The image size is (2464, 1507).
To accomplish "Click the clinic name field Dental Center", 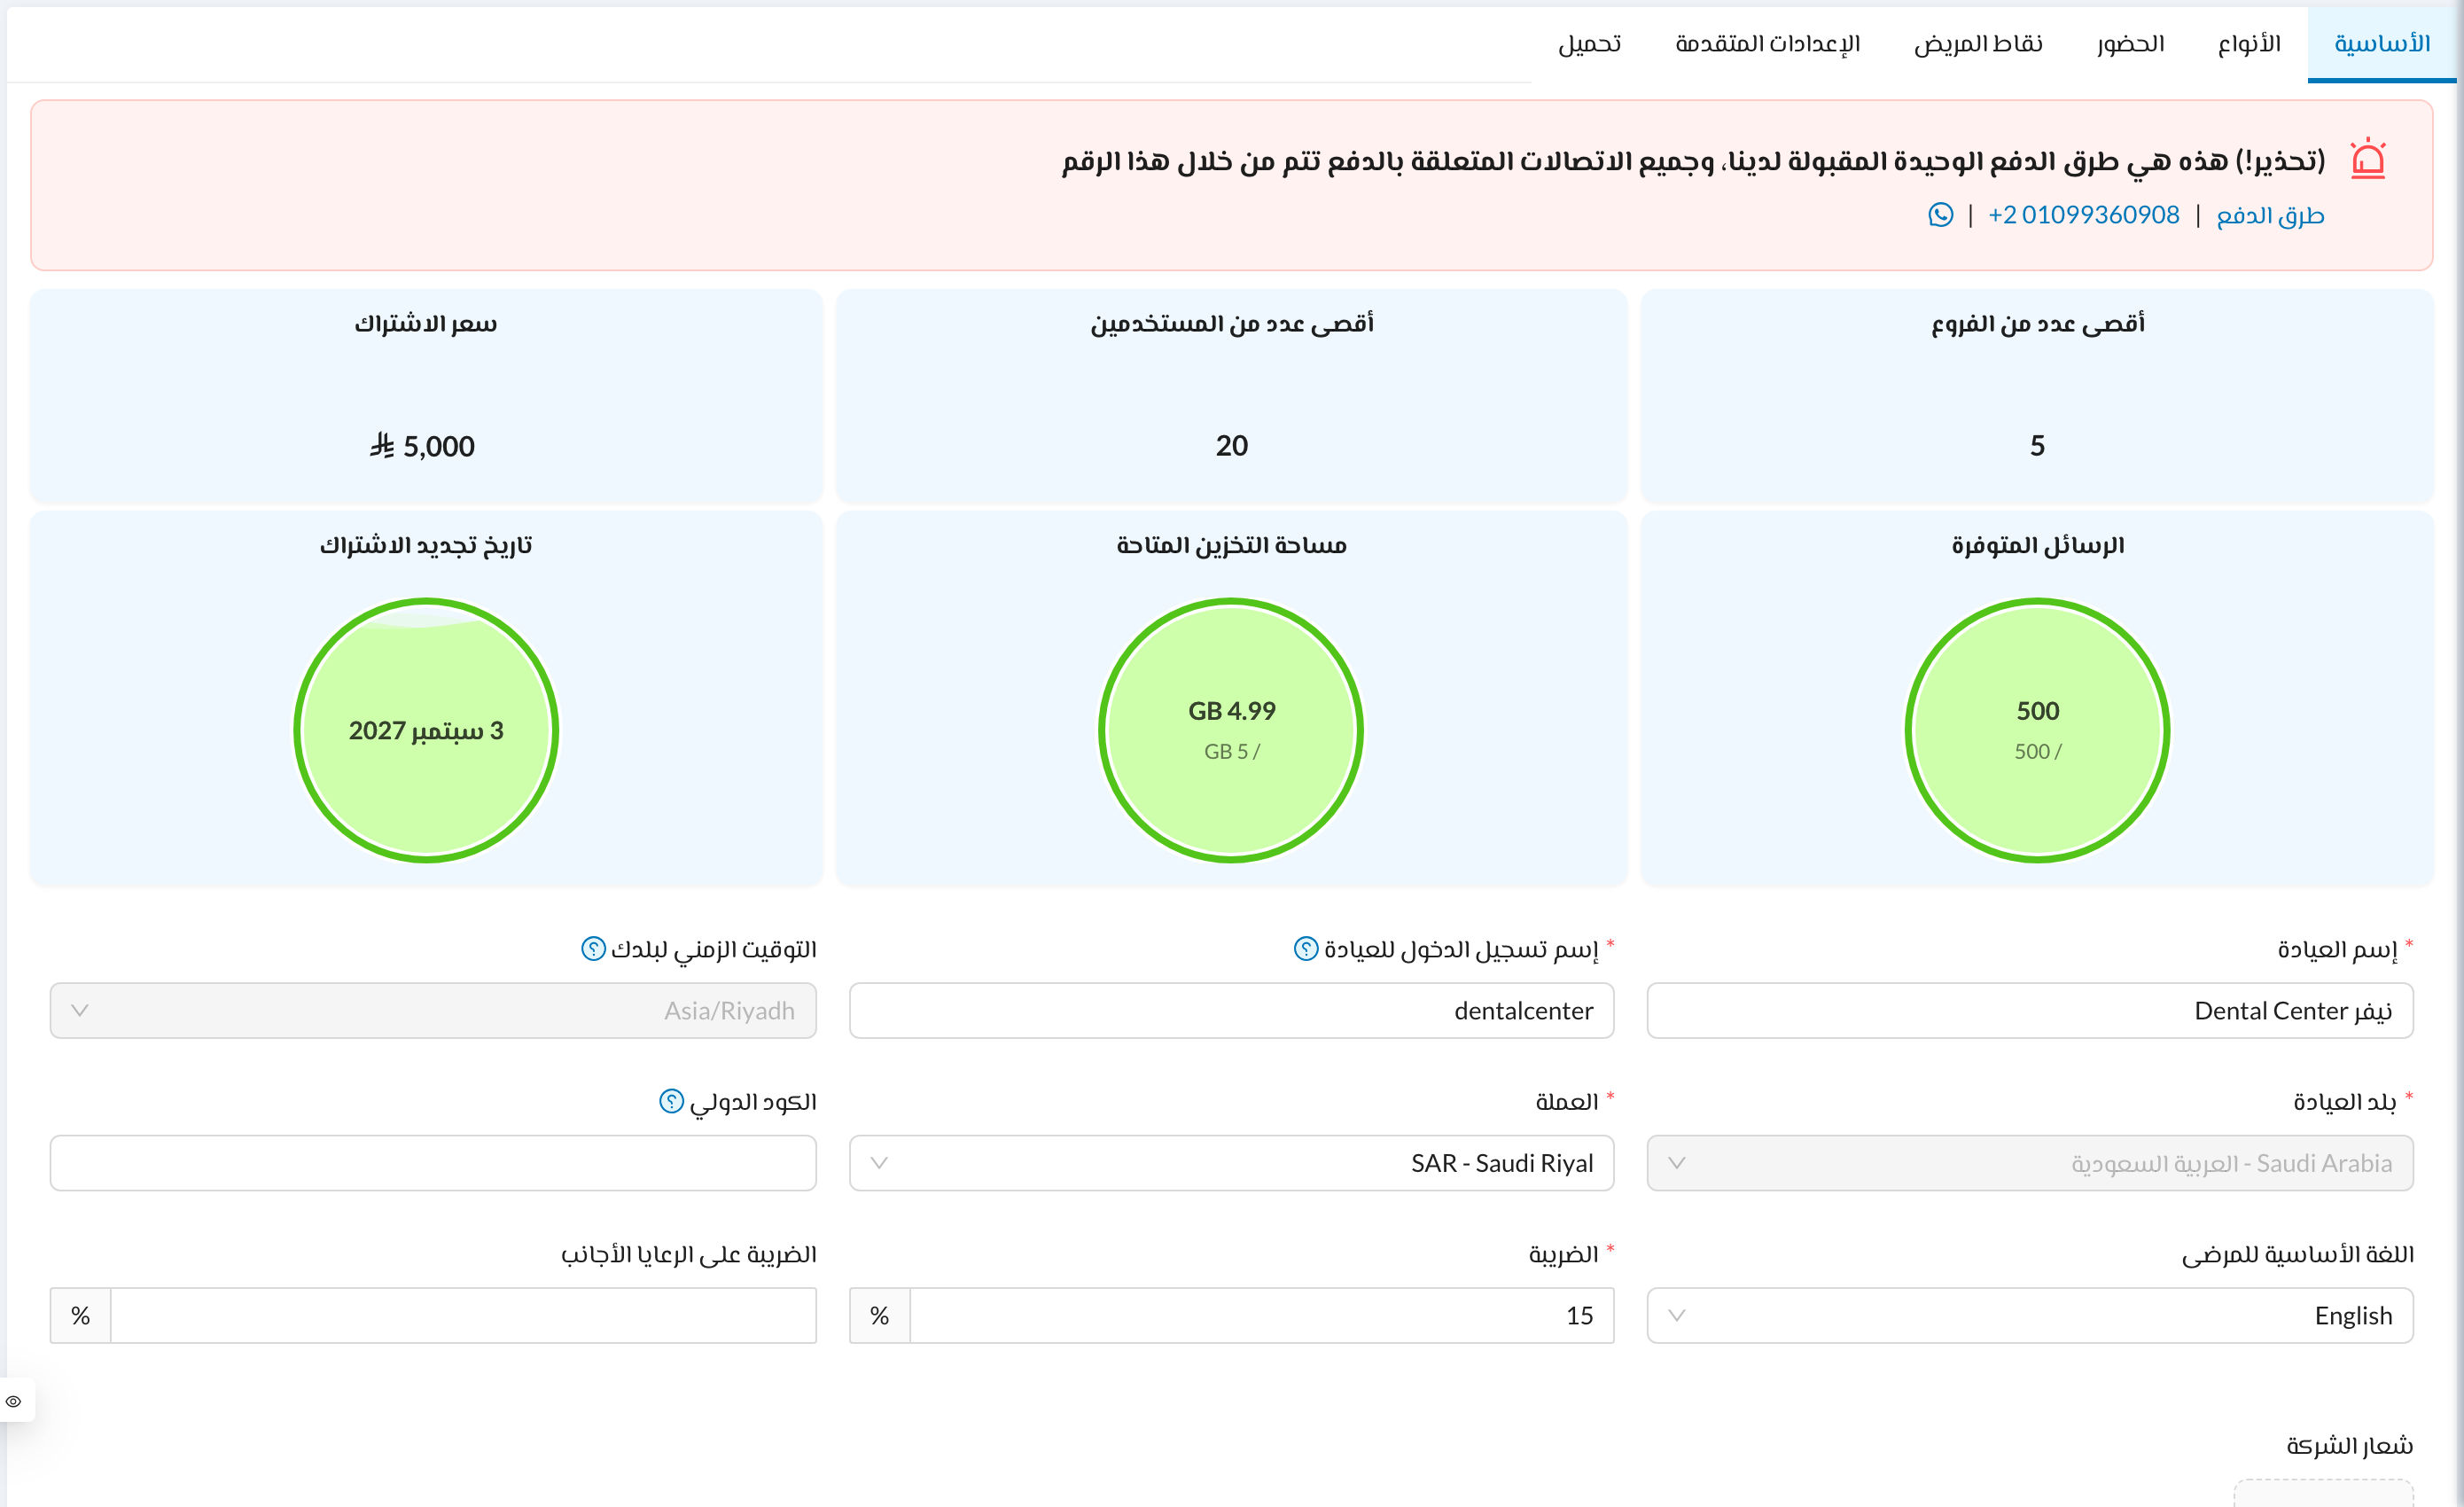I will [x=2030, y=1010].
